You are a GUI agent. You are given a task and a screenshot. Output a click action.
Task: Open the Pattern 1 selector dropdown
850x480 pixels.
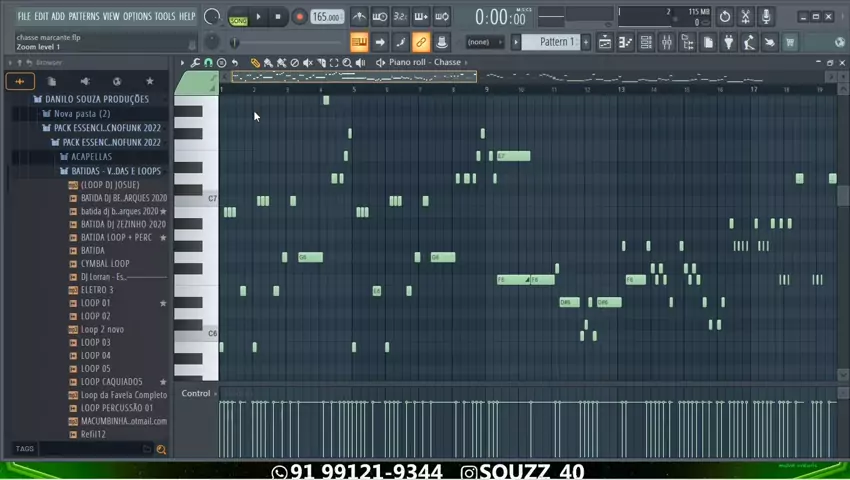click(557, 43)
